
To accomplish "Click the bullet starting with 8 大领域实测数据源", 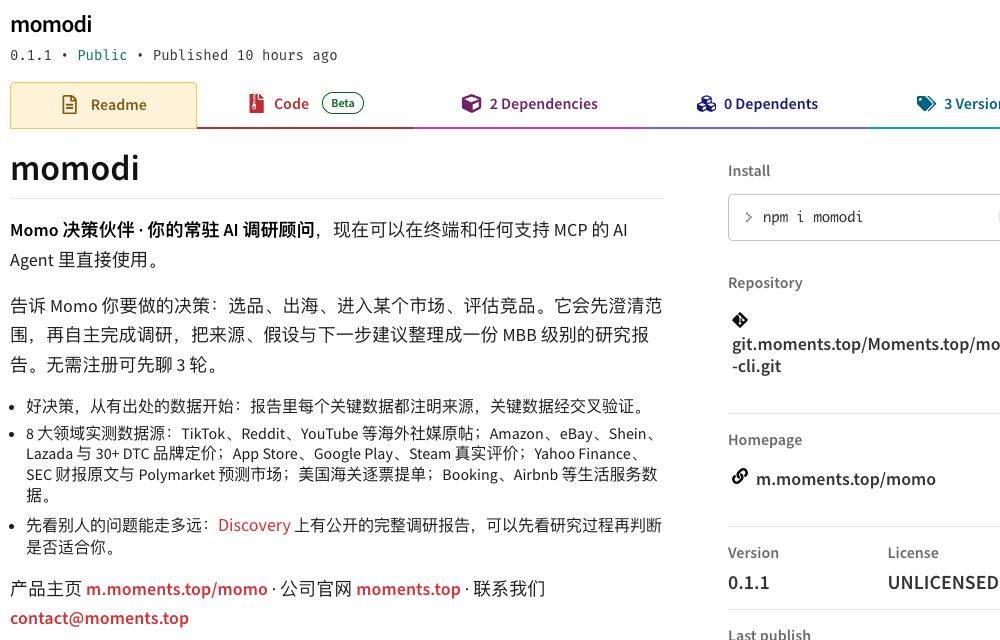I will tap(344, 464).
